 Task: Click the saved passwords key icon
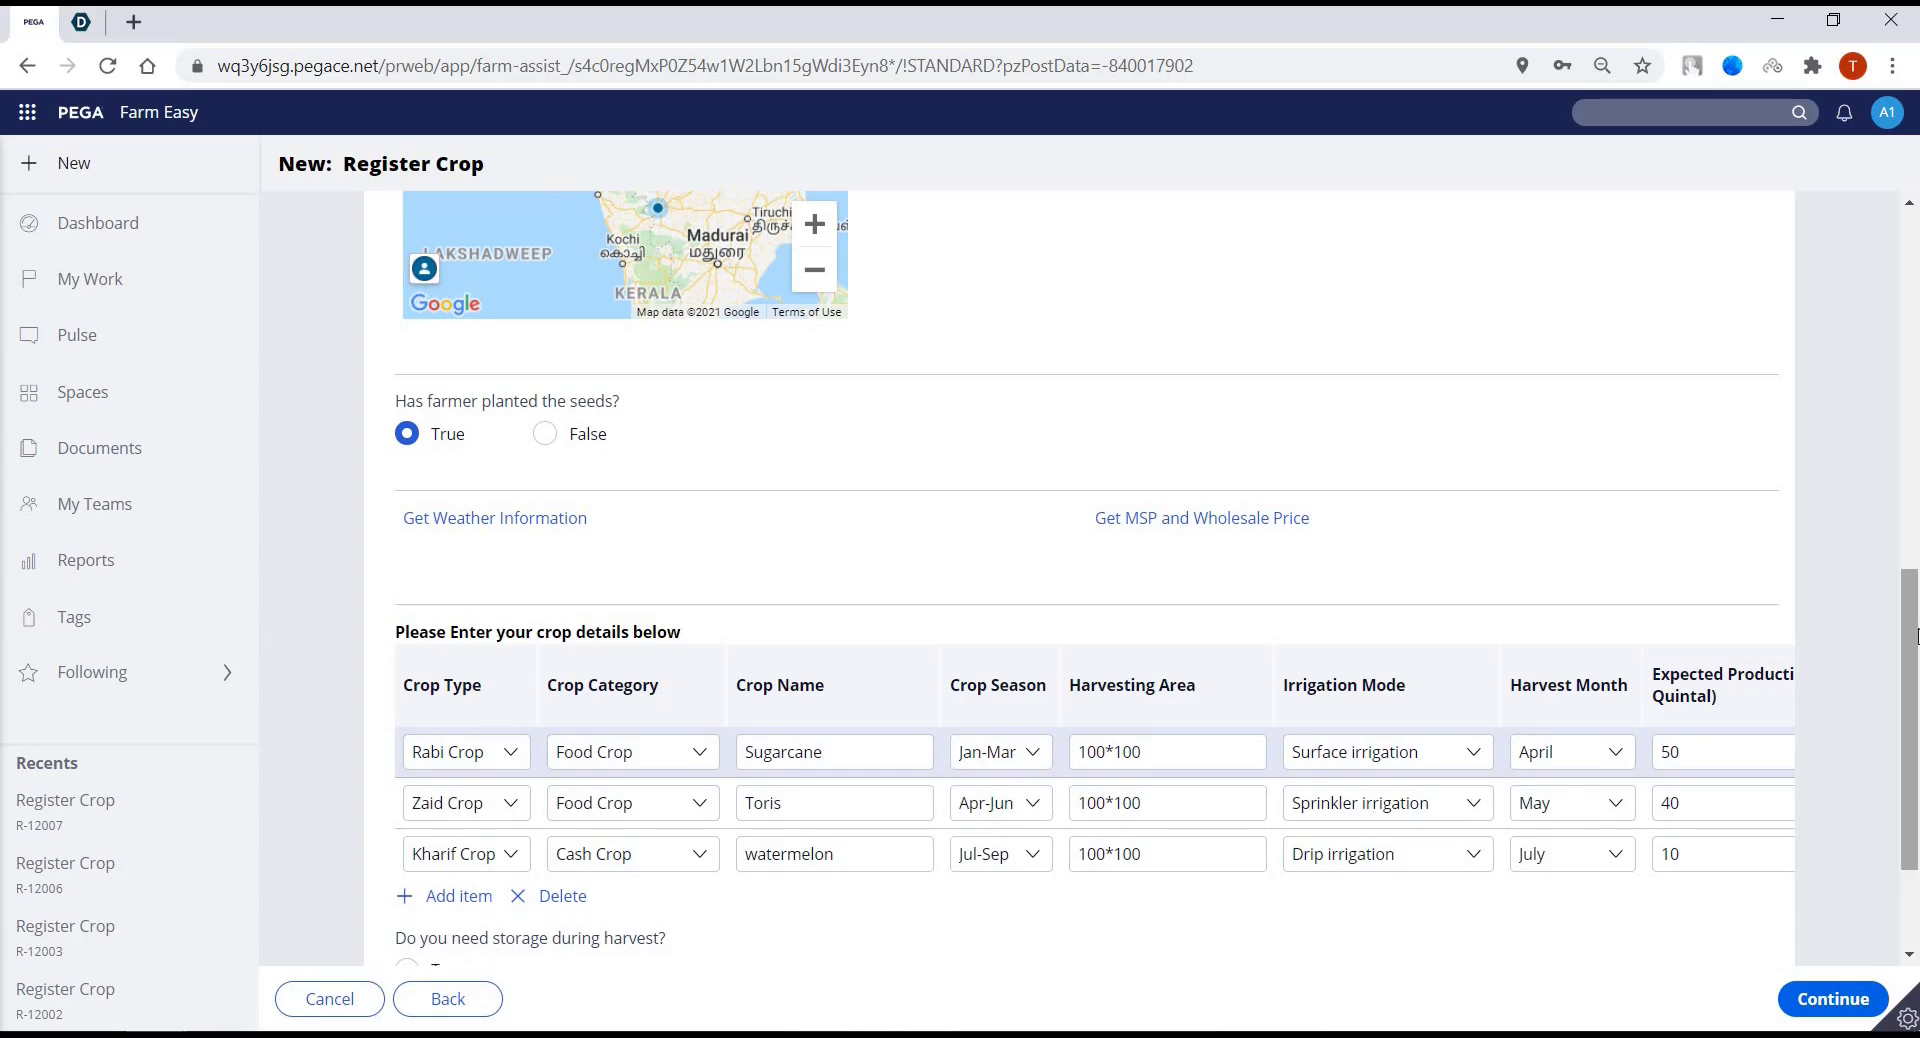click(1562, 66)
